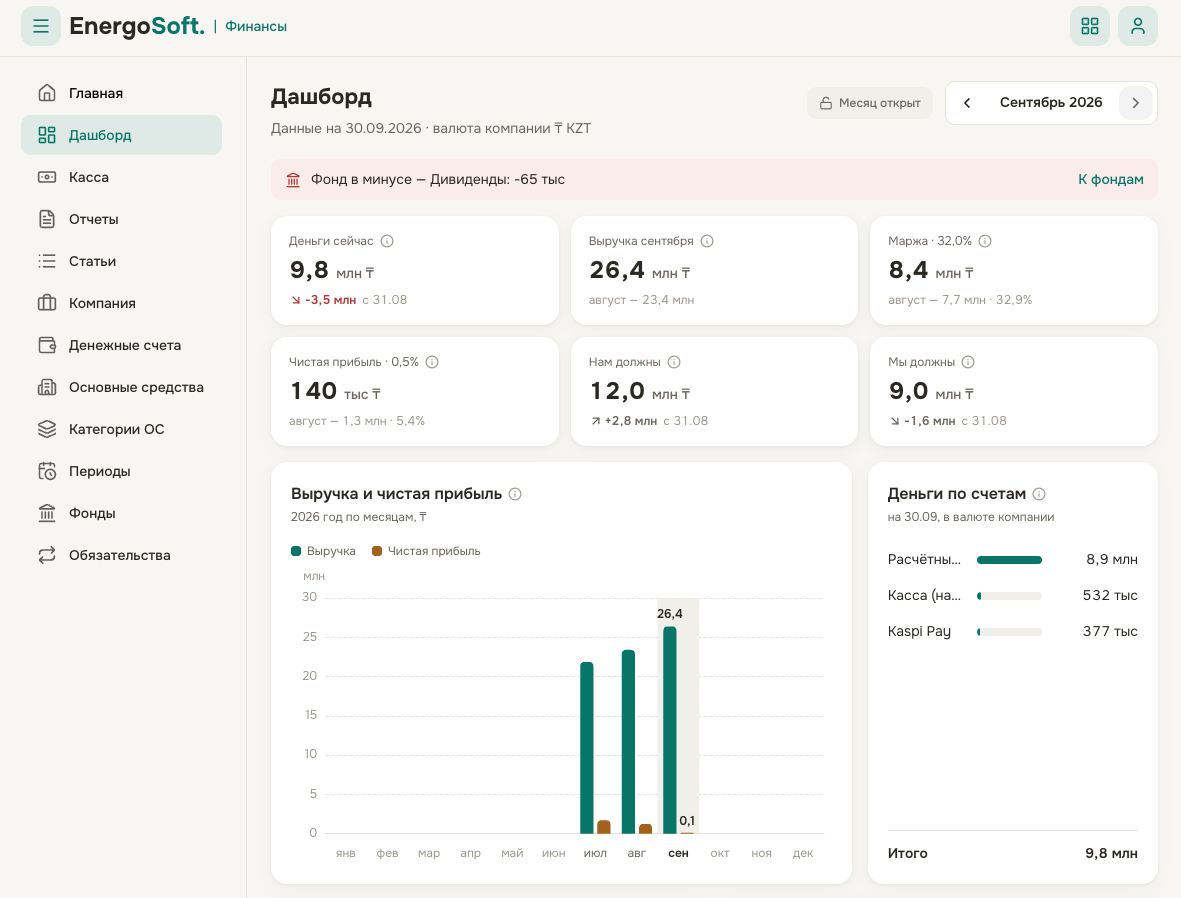Screen dimensions: 1181x898
Task: Click the Финансы header label
Action: (x=256, y=26)
